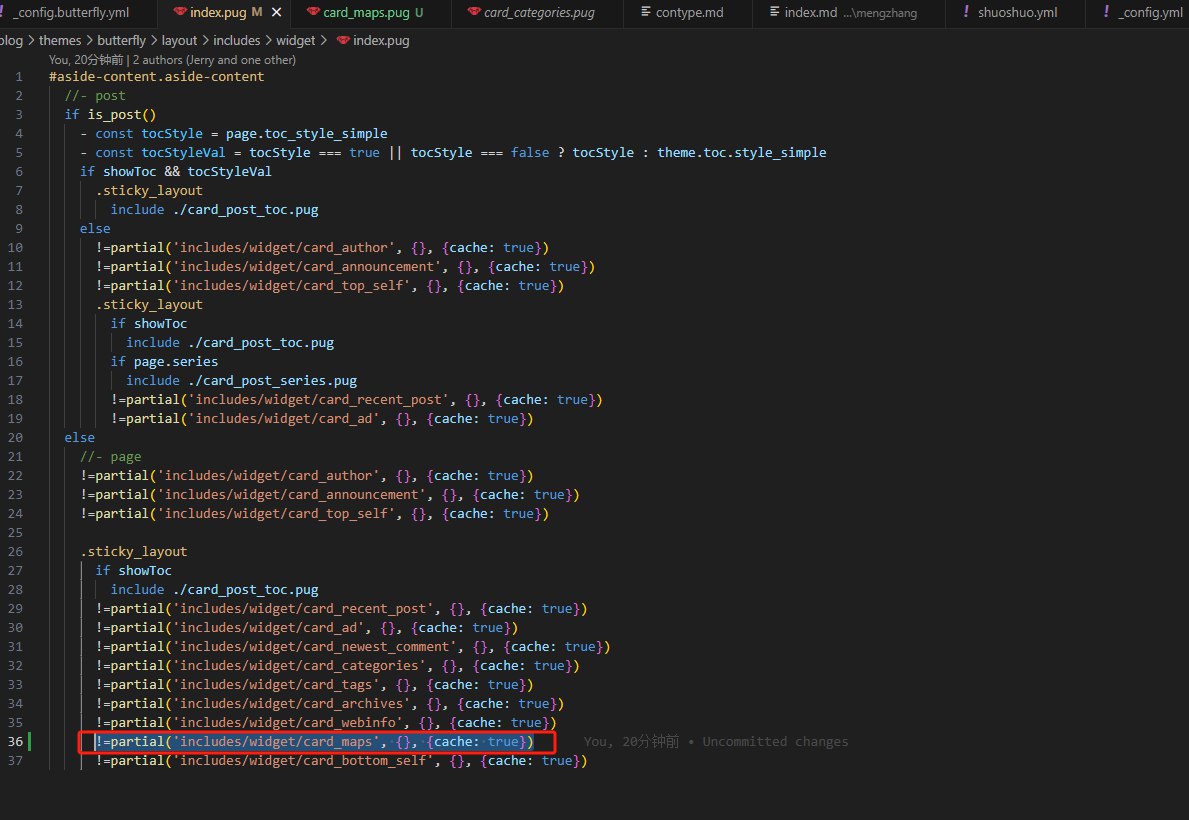This screenshot has width=1189, height=820.
Task: Close the index.pug editor tab
Action: point(274,13)
